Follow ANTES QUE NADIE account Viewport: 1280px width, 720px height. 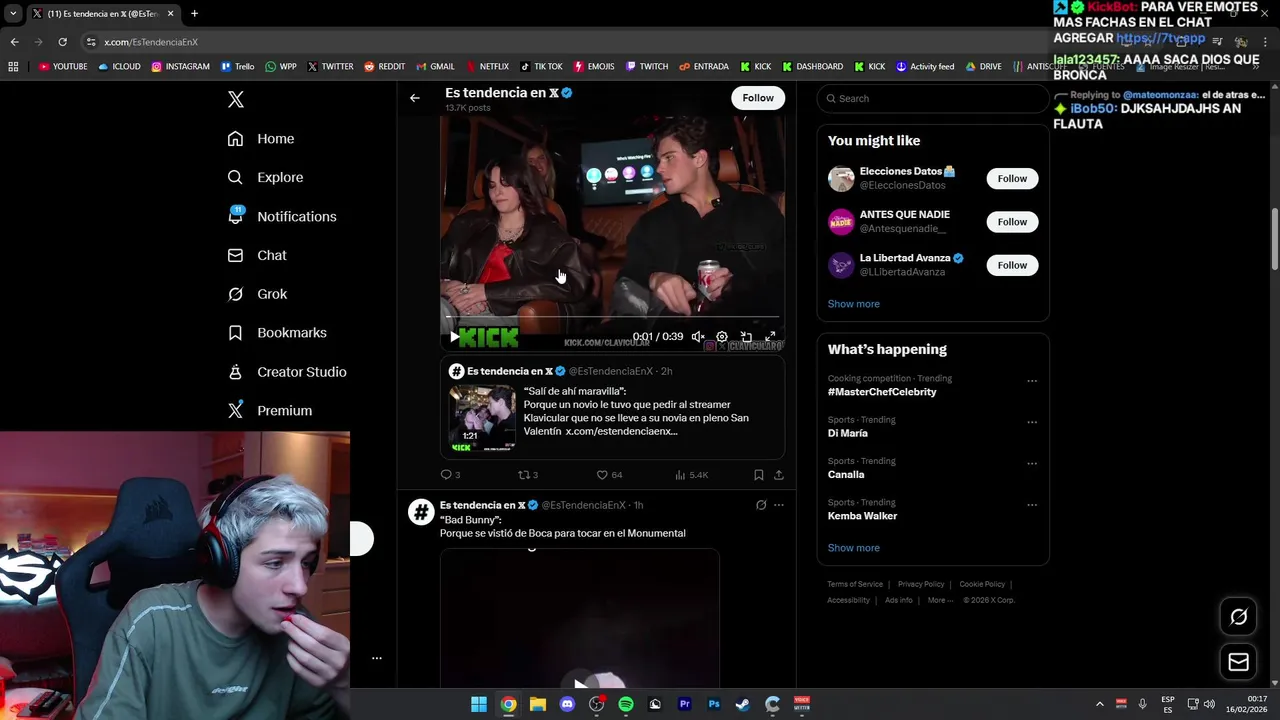point(1012,222)
